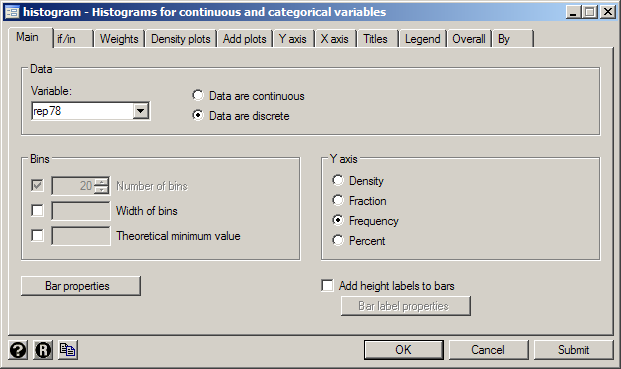This screenshot has width=621, height=369.
Task: Click the Bar properties button
Action: point(81,286)
